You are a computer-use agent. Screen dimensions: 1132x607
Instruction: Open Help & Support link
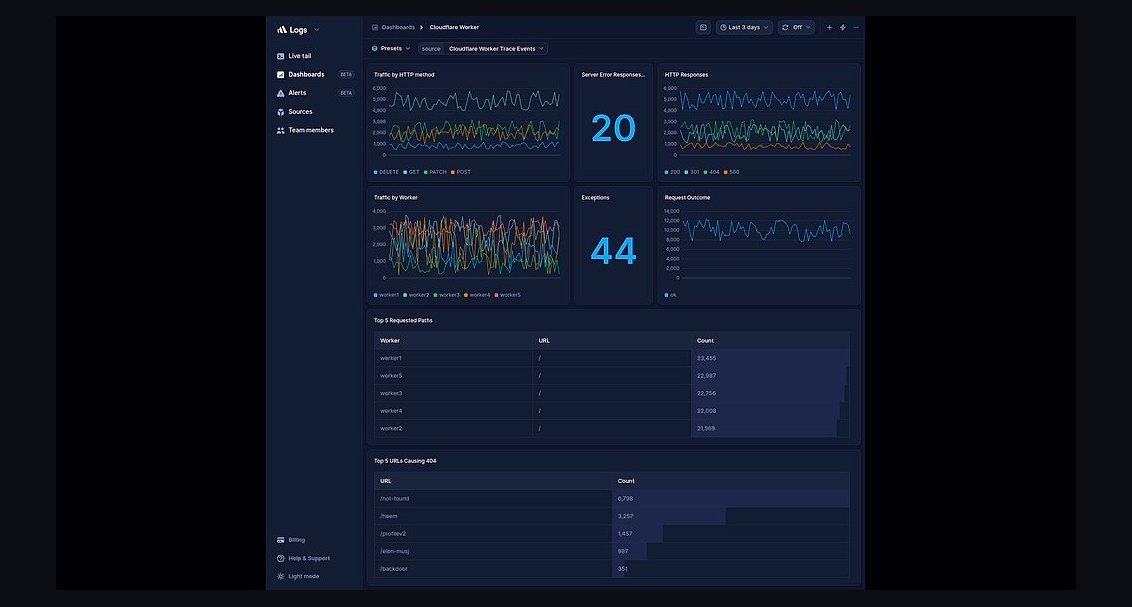click(309, 558)
